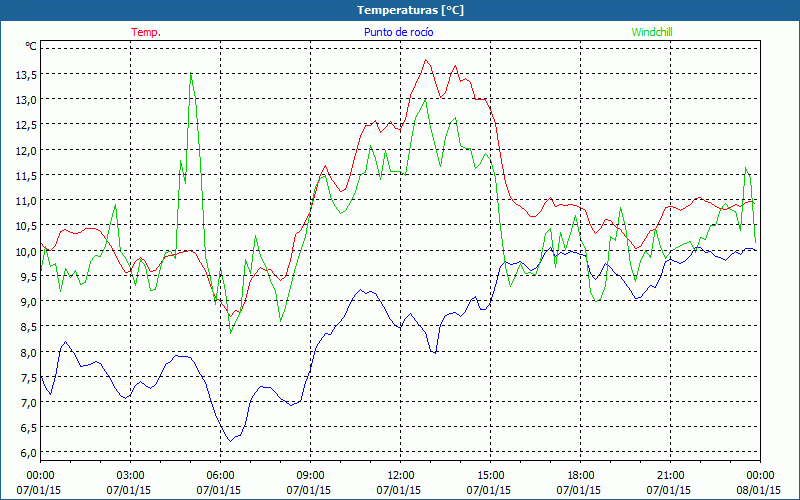Select the 06:00 time axis label

[220, 475]
